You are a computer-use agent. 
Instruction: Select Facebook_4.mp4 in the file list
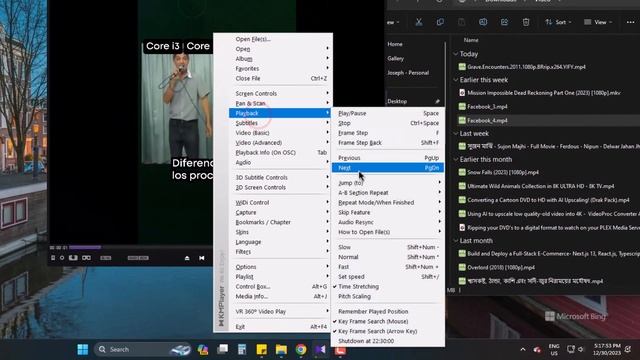click(x=487, y=120)
